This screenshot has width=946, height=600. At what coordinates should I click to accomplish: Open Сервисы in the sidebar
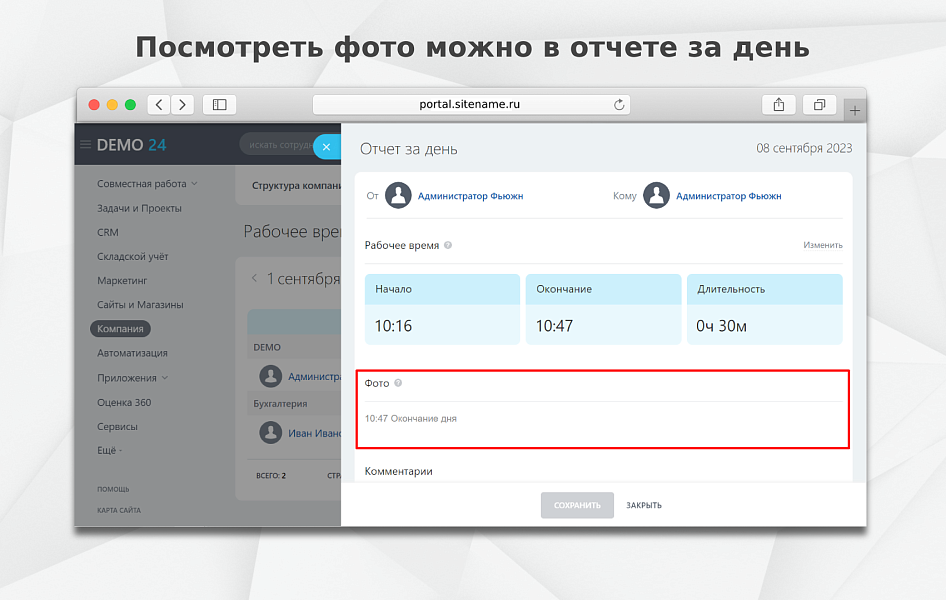pos(117,426)
